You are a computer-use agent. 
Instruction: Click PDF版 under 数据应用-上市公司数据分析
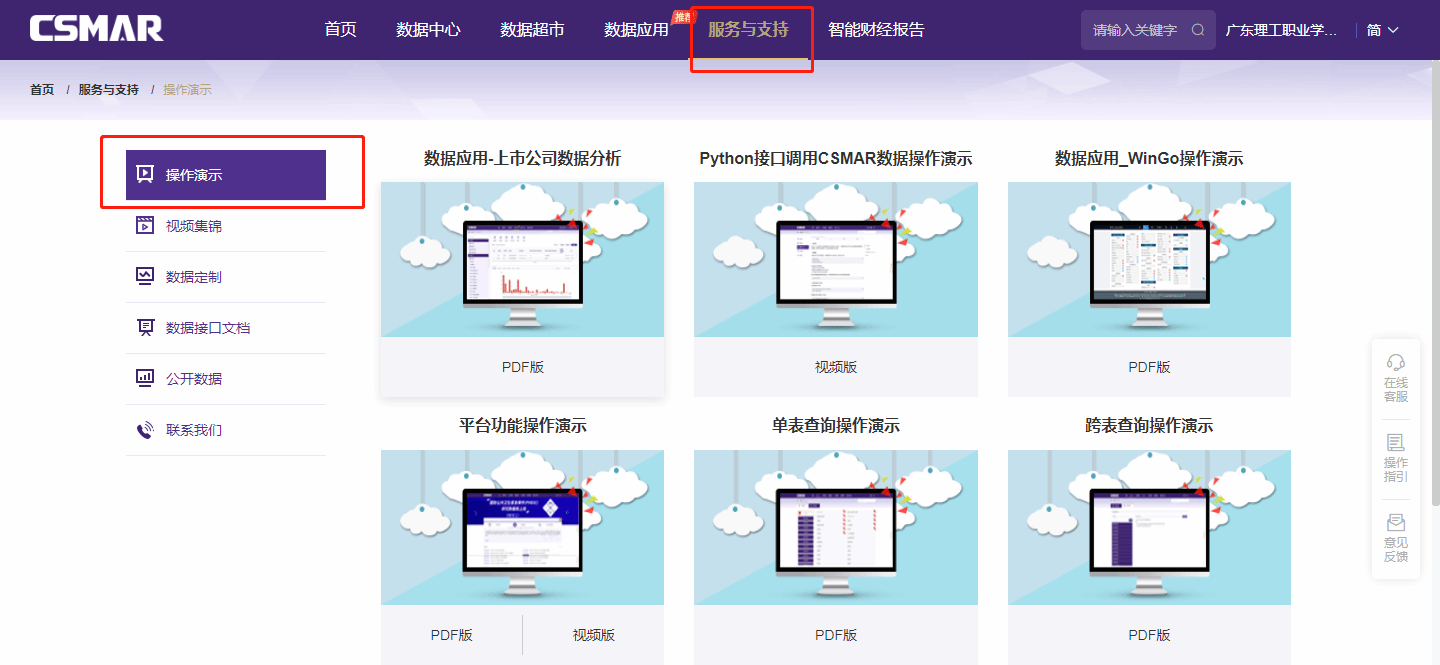coord(523,367)
